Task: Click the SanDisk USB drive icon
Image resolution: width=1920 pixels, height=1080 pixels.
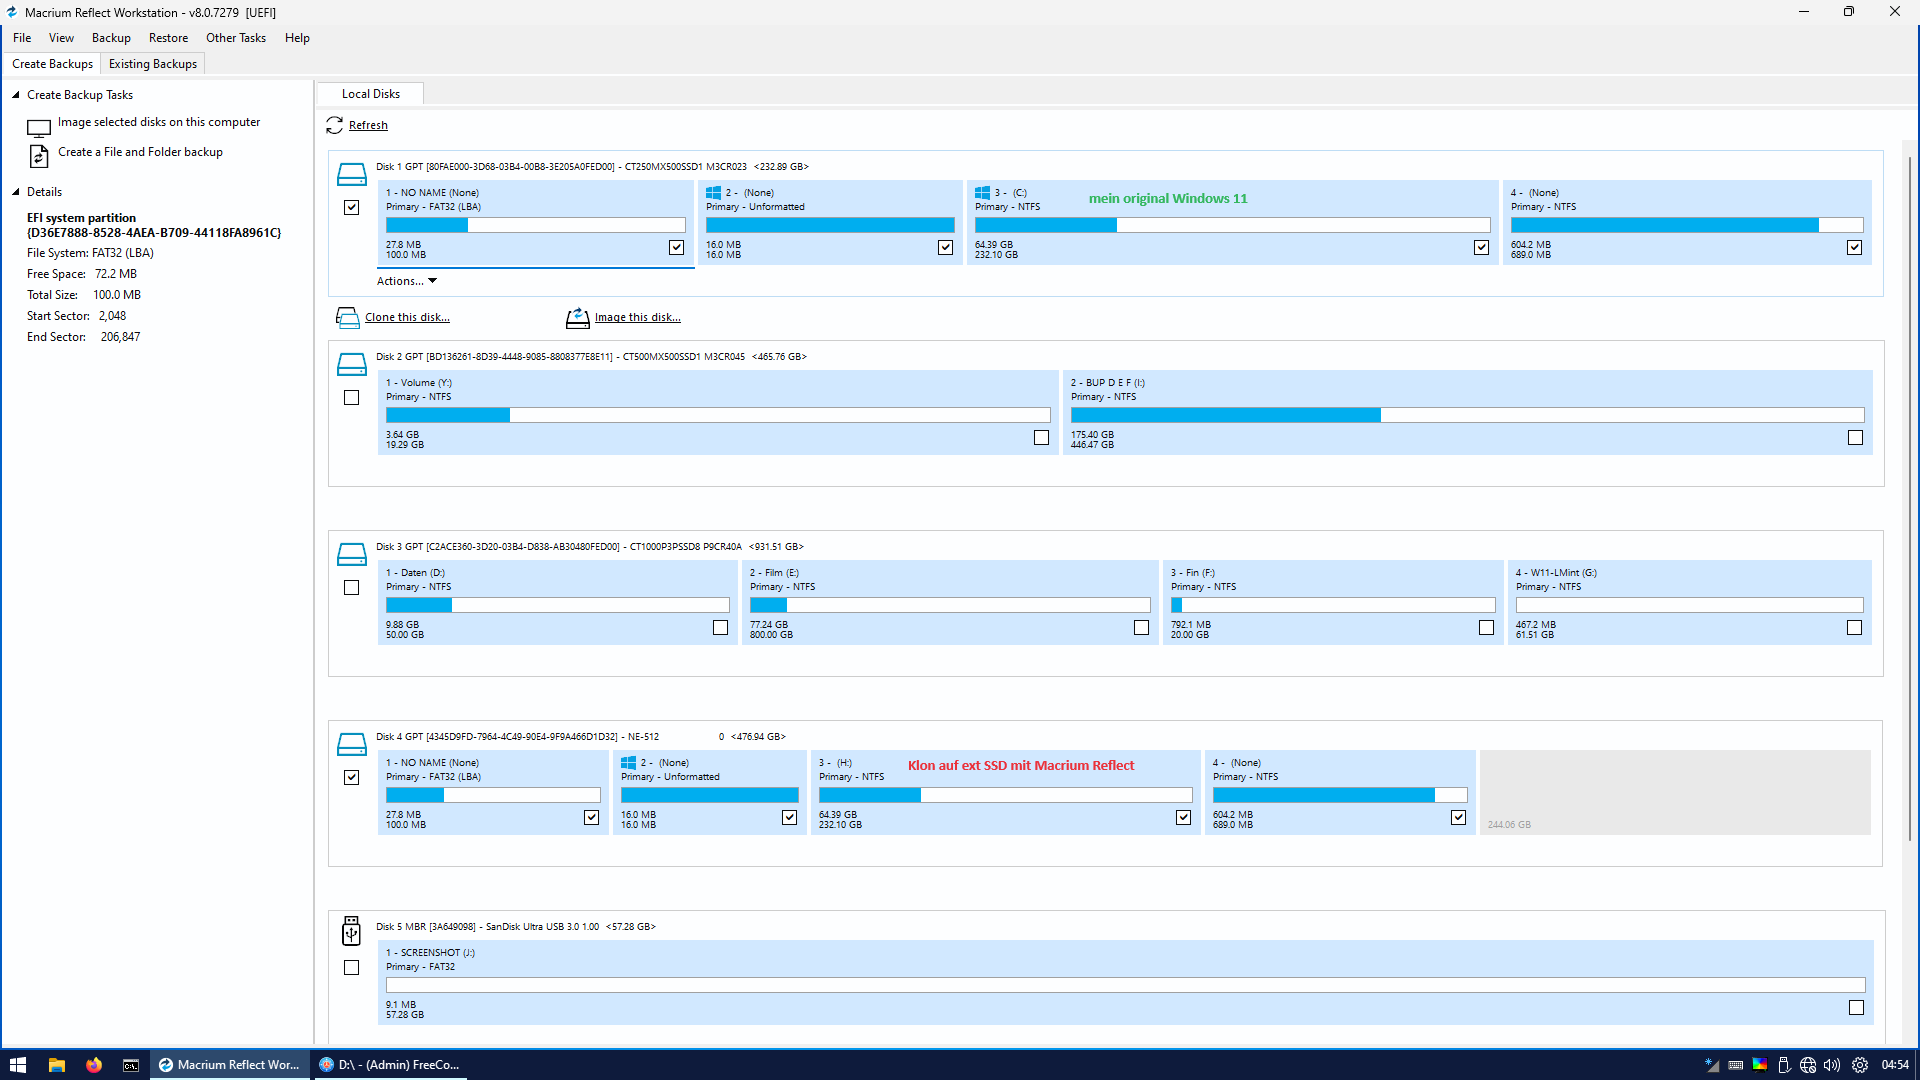Action: (351, 931)
